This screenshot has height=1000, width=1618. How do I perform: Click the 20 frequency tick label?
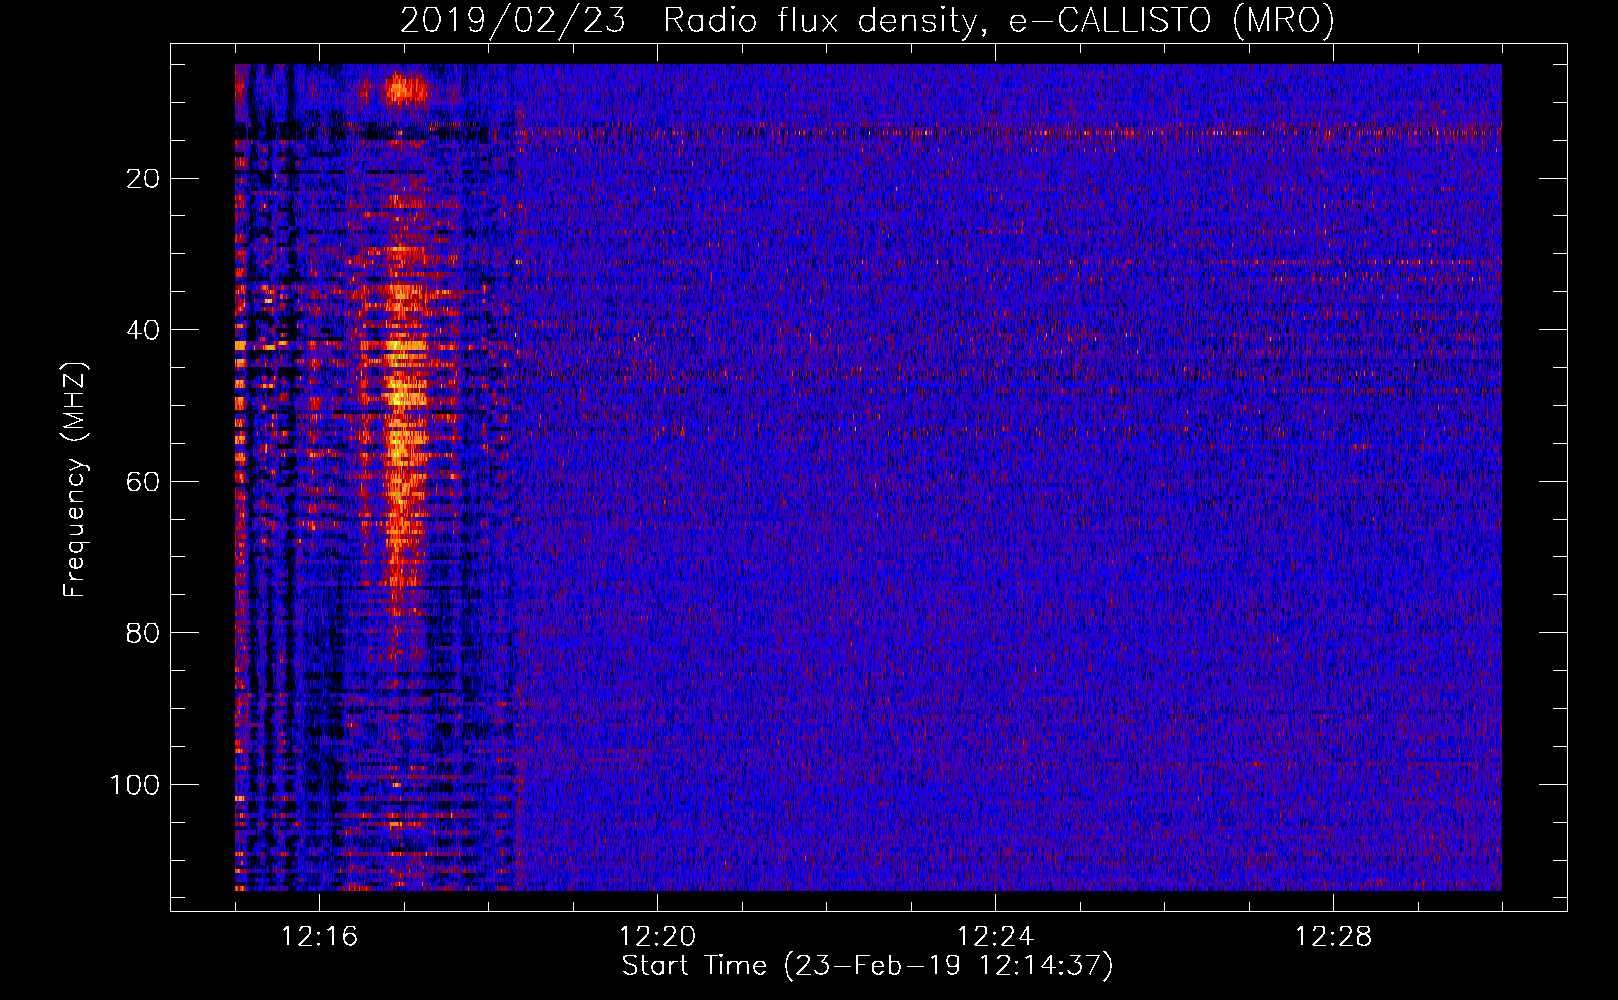tap(143, 179)
